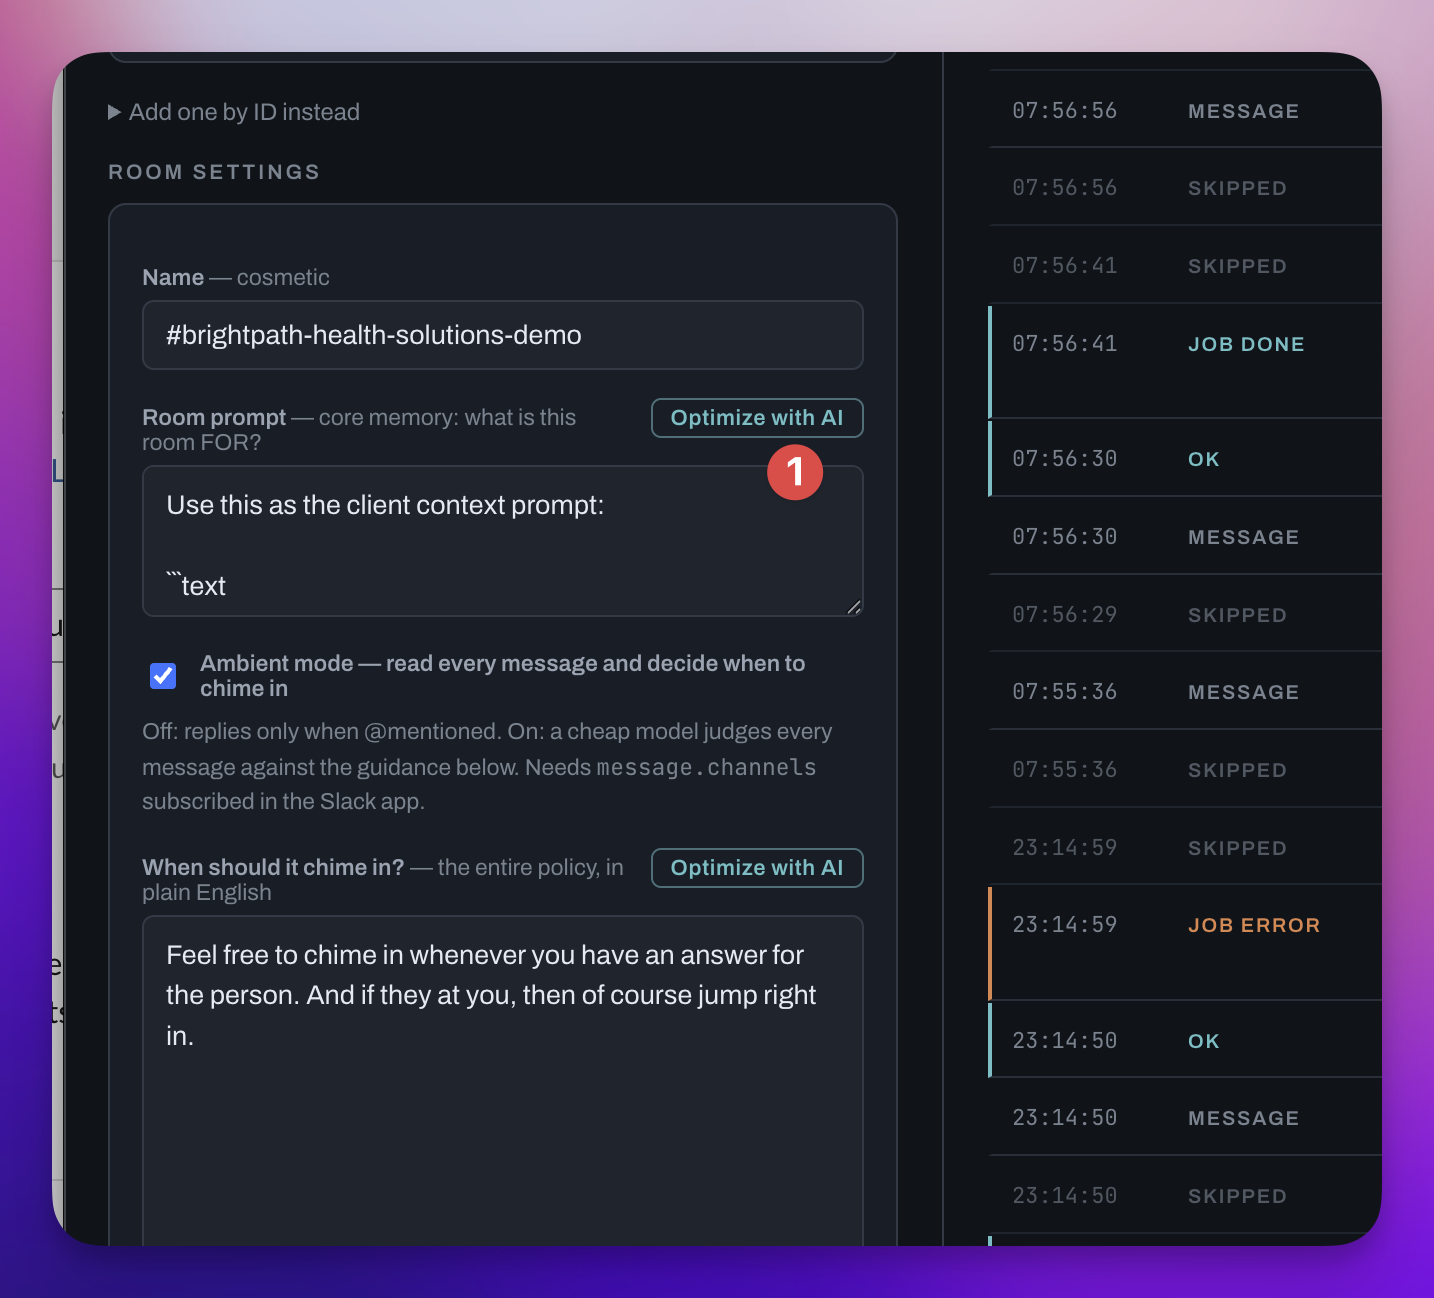
Task: Select the 07:56:56 MESSAGE log row
Action: click(x=1185, y=111)
